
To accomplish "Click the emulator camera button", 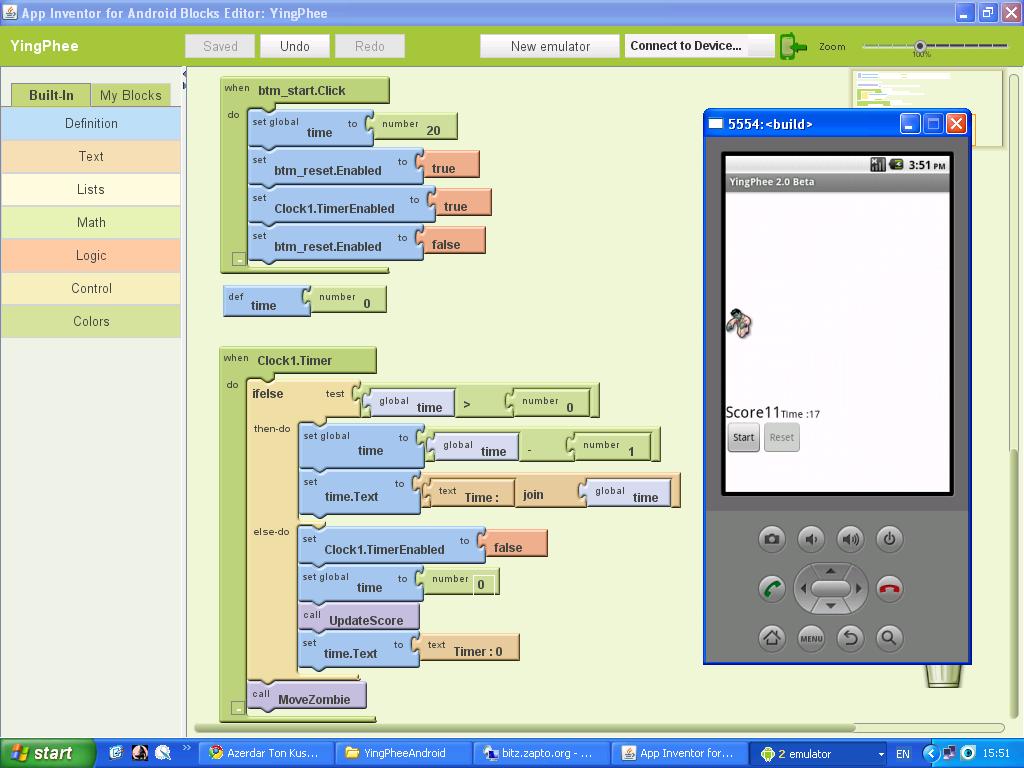I will 771,539.
